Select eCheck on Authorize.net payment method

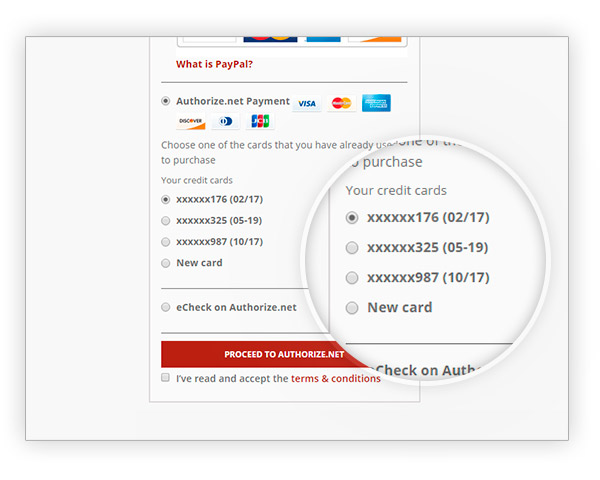pyautogui.click(x=165, y=307)
